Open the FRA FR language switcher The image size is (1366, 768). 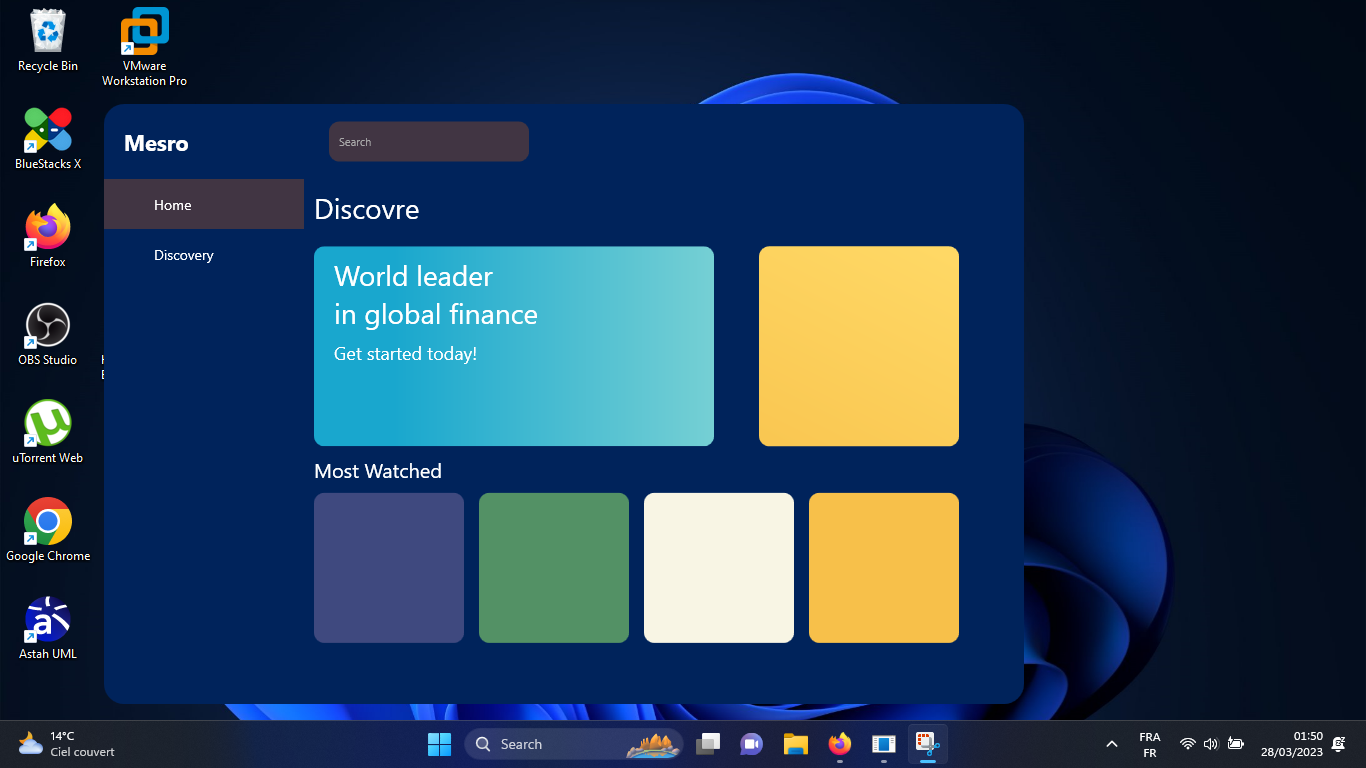(x=1149, y=744)
